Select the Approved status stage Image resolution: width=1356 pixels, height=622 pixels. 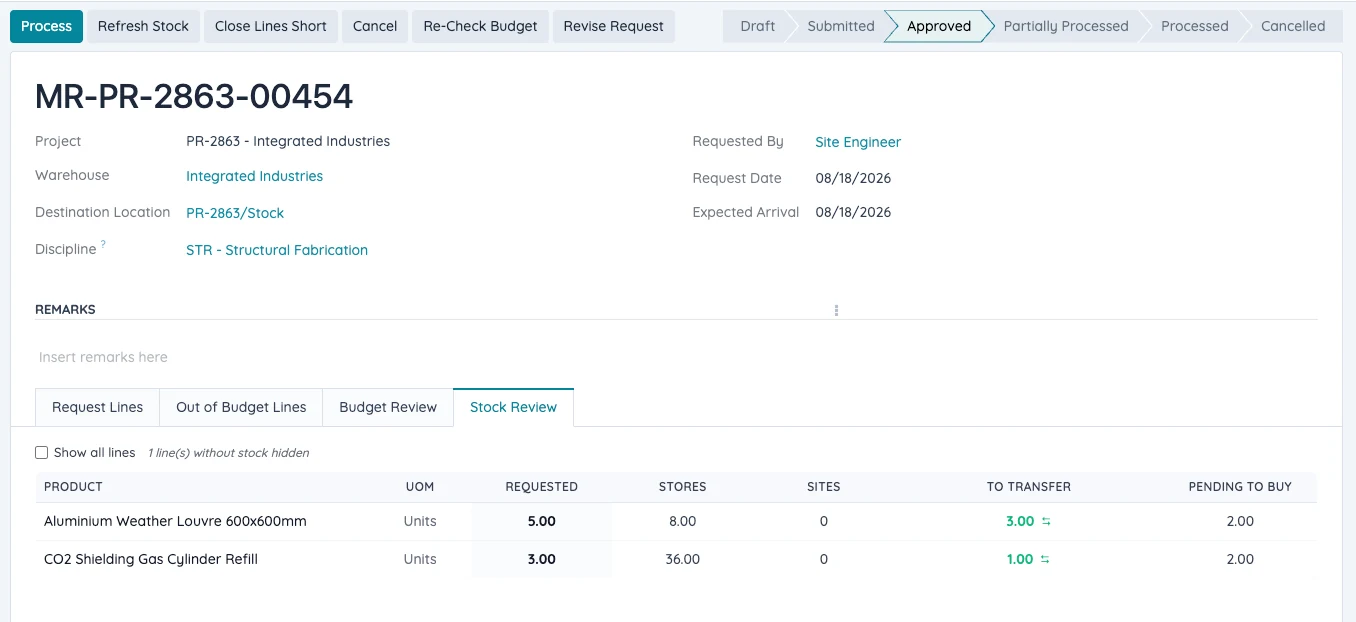939,26
